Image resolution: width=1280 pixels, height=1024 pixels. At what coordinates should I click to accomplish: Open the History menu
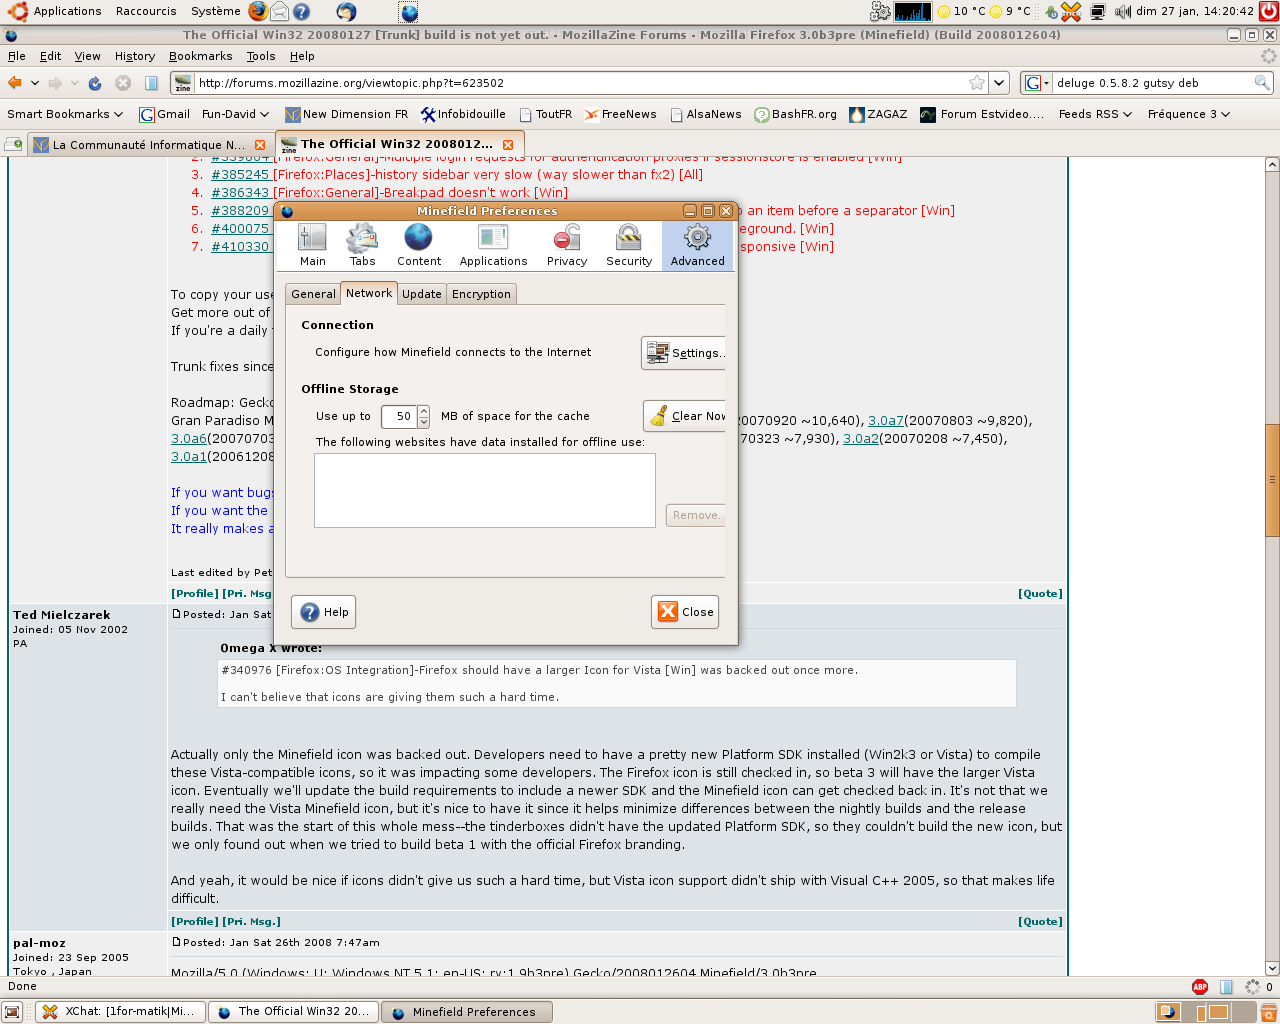click(134, 56)
